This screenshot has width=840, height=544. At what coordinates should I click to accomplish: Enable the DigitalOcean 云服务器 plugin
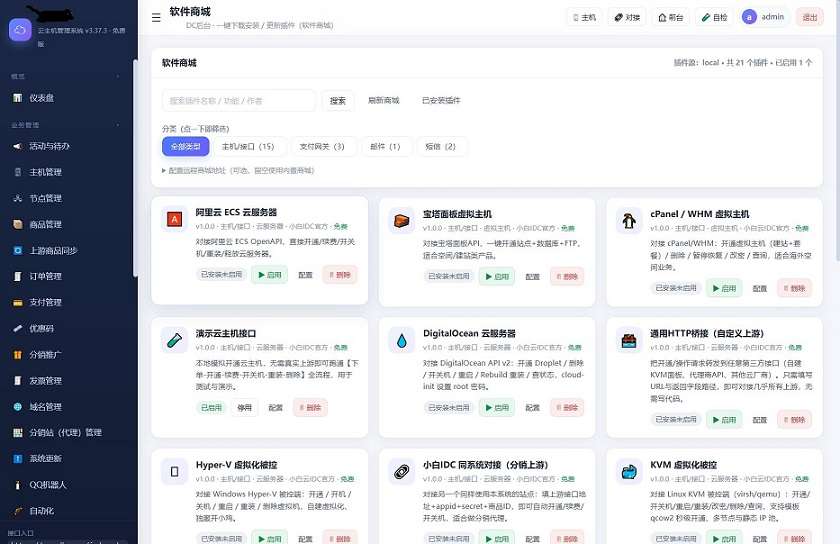497,408
